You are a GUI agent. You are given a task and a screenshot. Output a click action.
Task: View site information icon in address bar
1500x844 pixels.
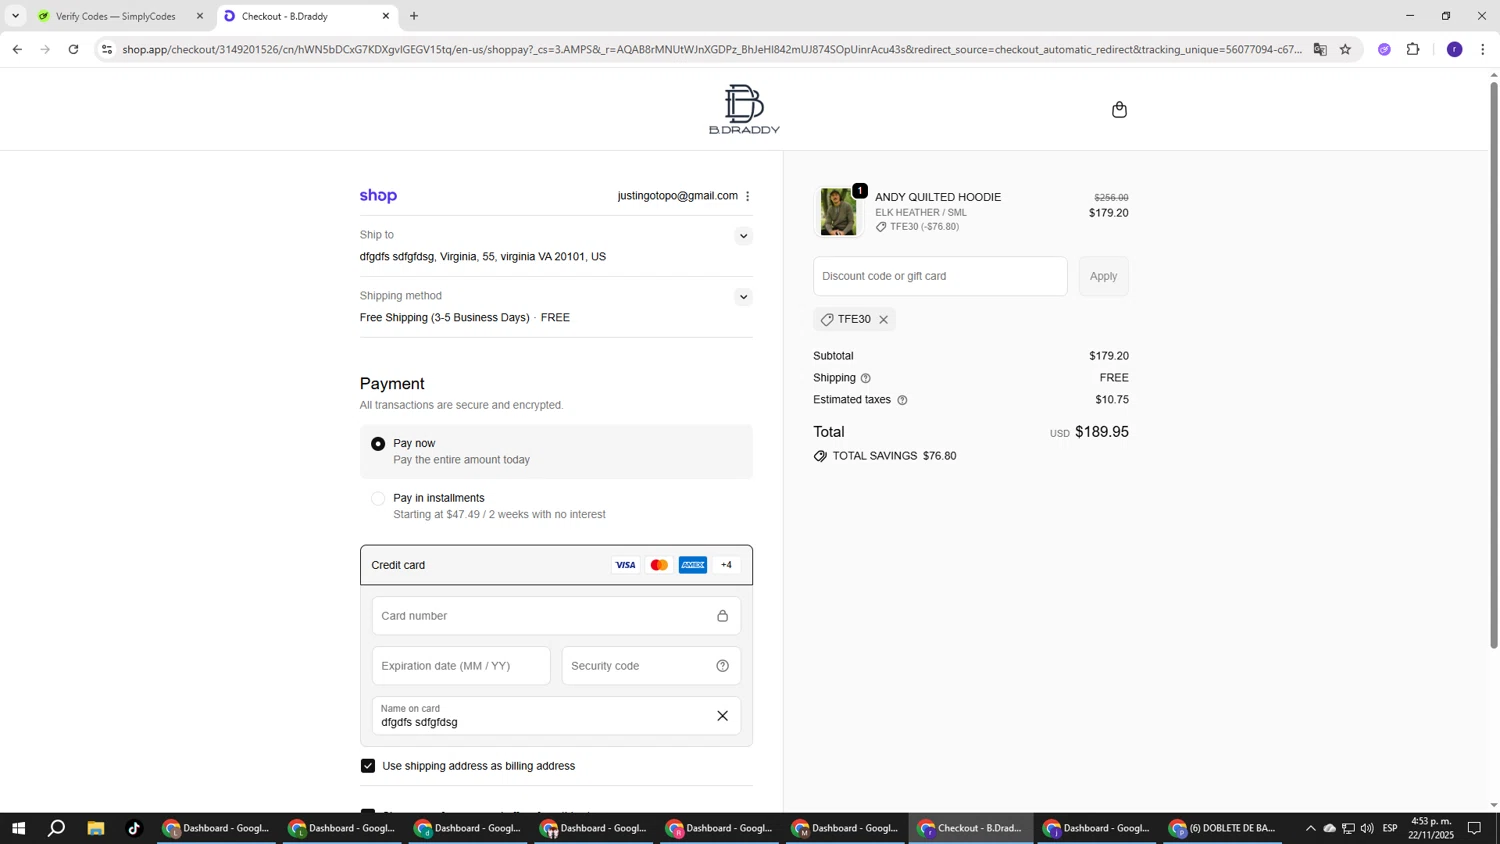click(x=107, y=49)
